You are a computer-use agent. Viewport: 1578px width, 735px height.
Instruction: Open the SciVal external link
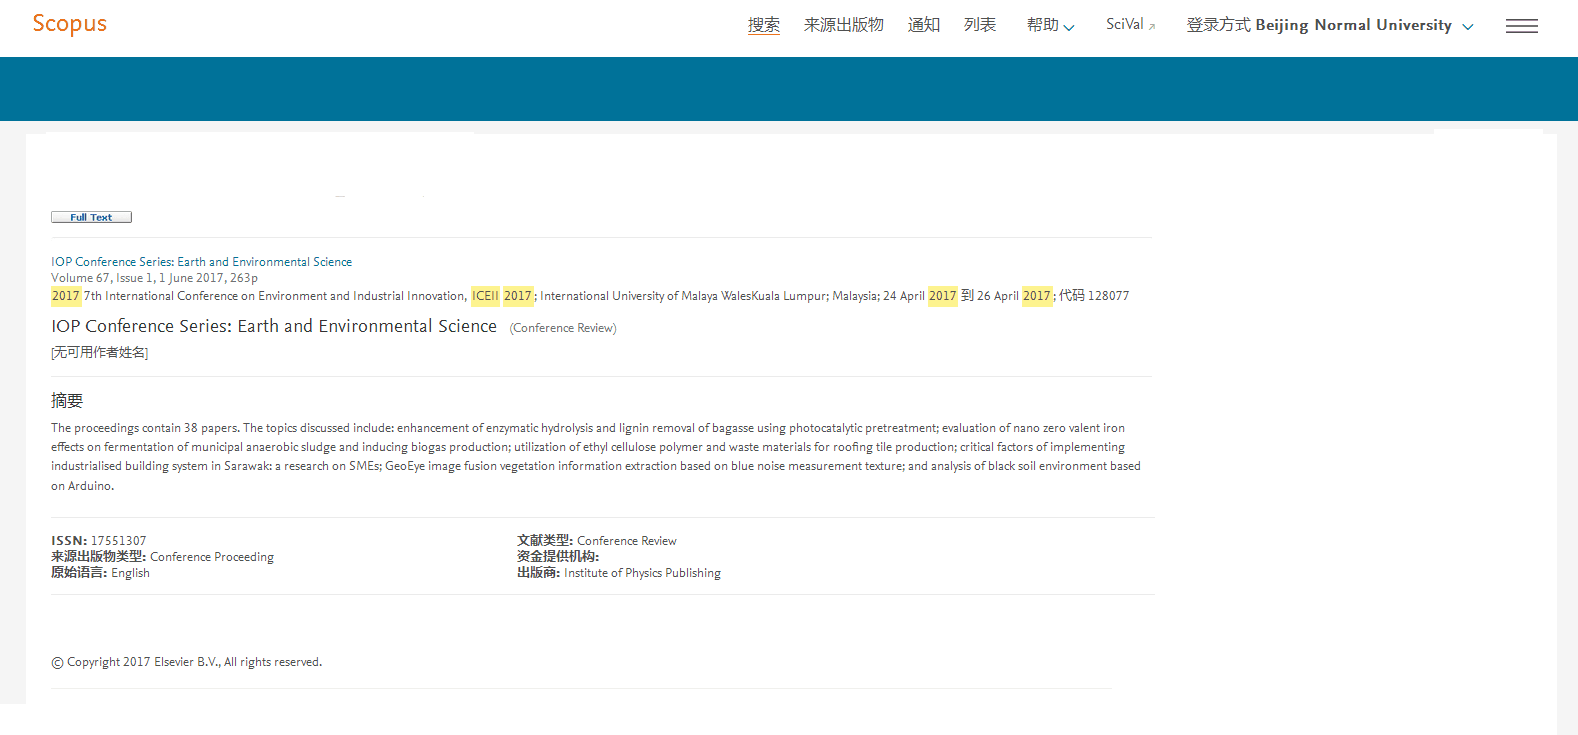click(1130, 25)
